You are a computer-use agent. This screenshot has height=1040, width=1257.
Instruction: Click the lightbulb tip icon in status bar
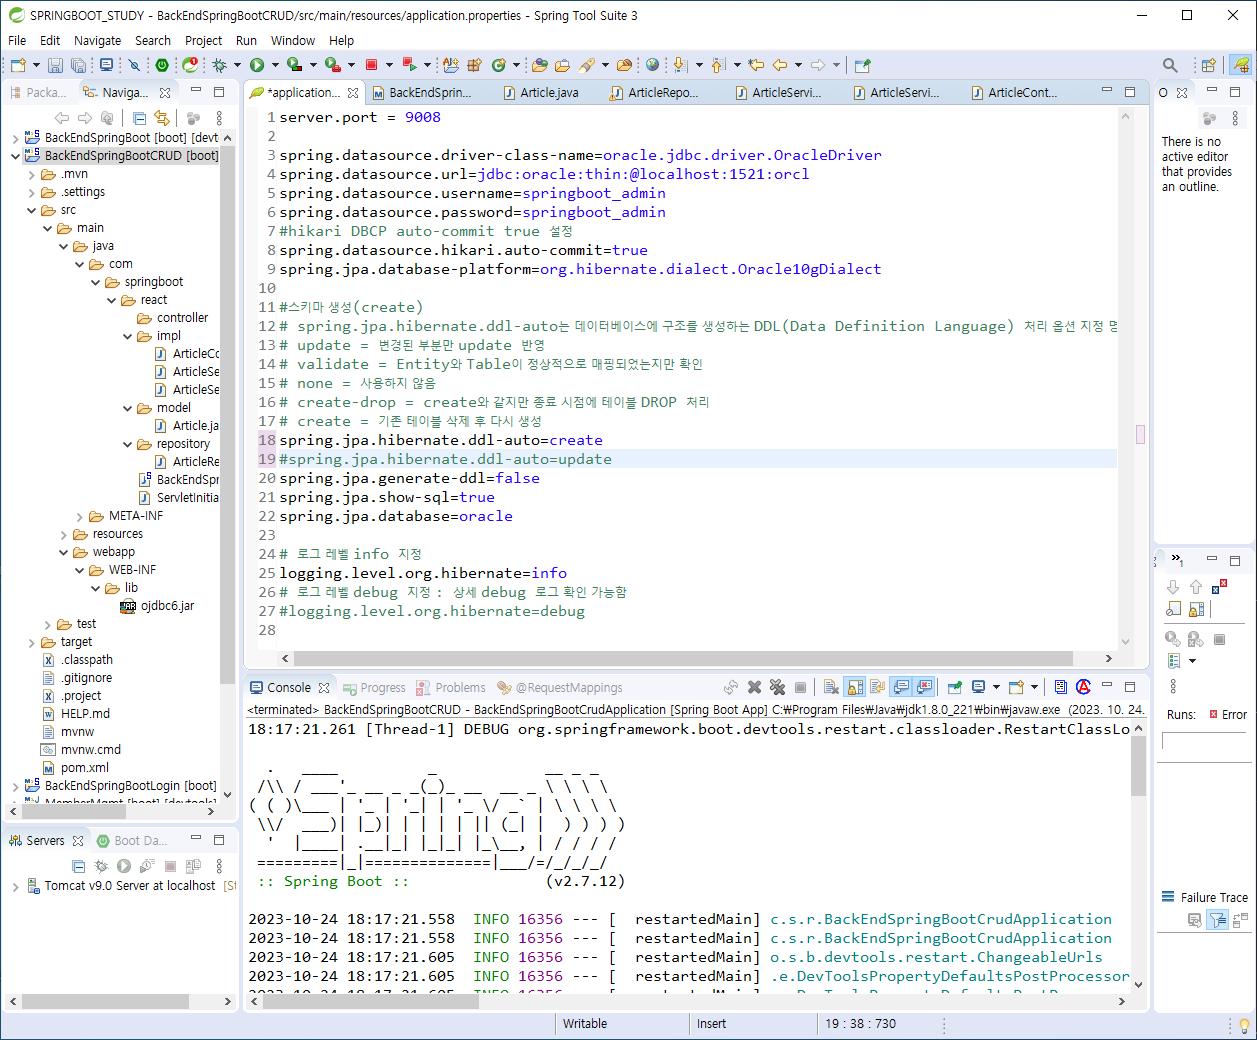pos(1243,1024)
